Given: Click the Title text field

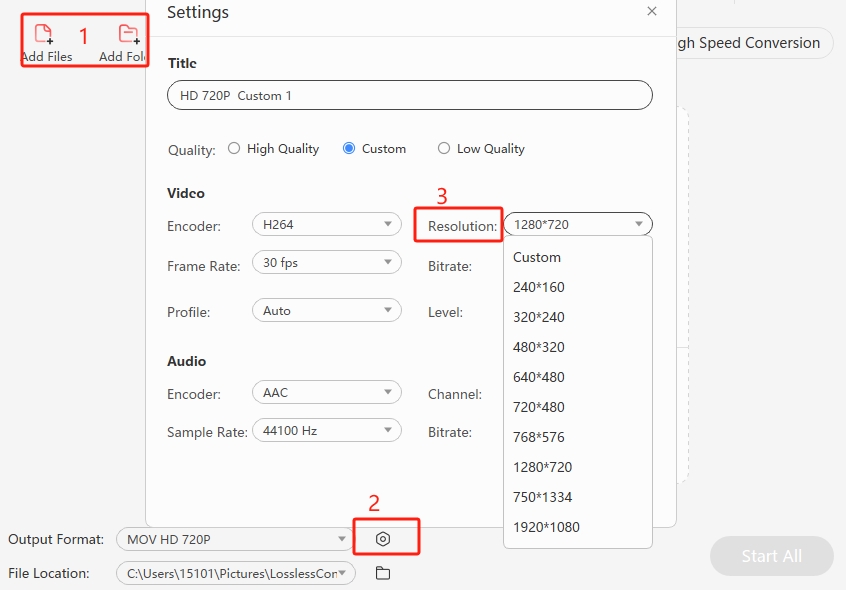Looking at the screenshot, I should (410, 96).
